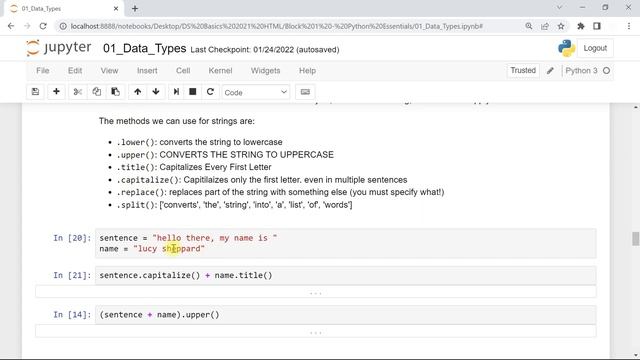Viewport: 640px width, 360px height.
Task: Click the In [20] prompt label
Action: click(x=72, y=238)
